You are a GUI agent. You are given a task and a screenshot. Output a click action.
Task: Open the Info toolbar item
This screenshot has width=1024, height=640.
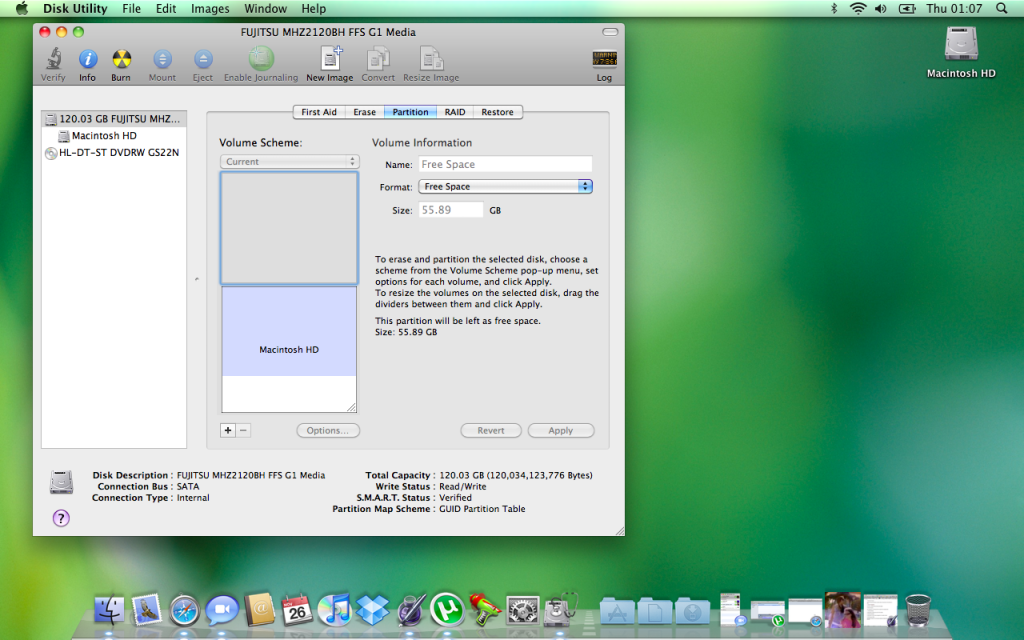point(88,59)
